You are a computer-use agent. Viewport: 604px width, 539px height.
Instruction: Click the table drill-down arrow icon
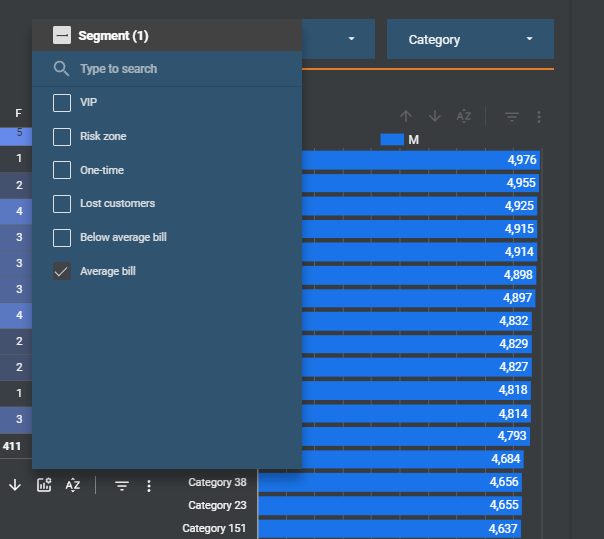(15, 485)
